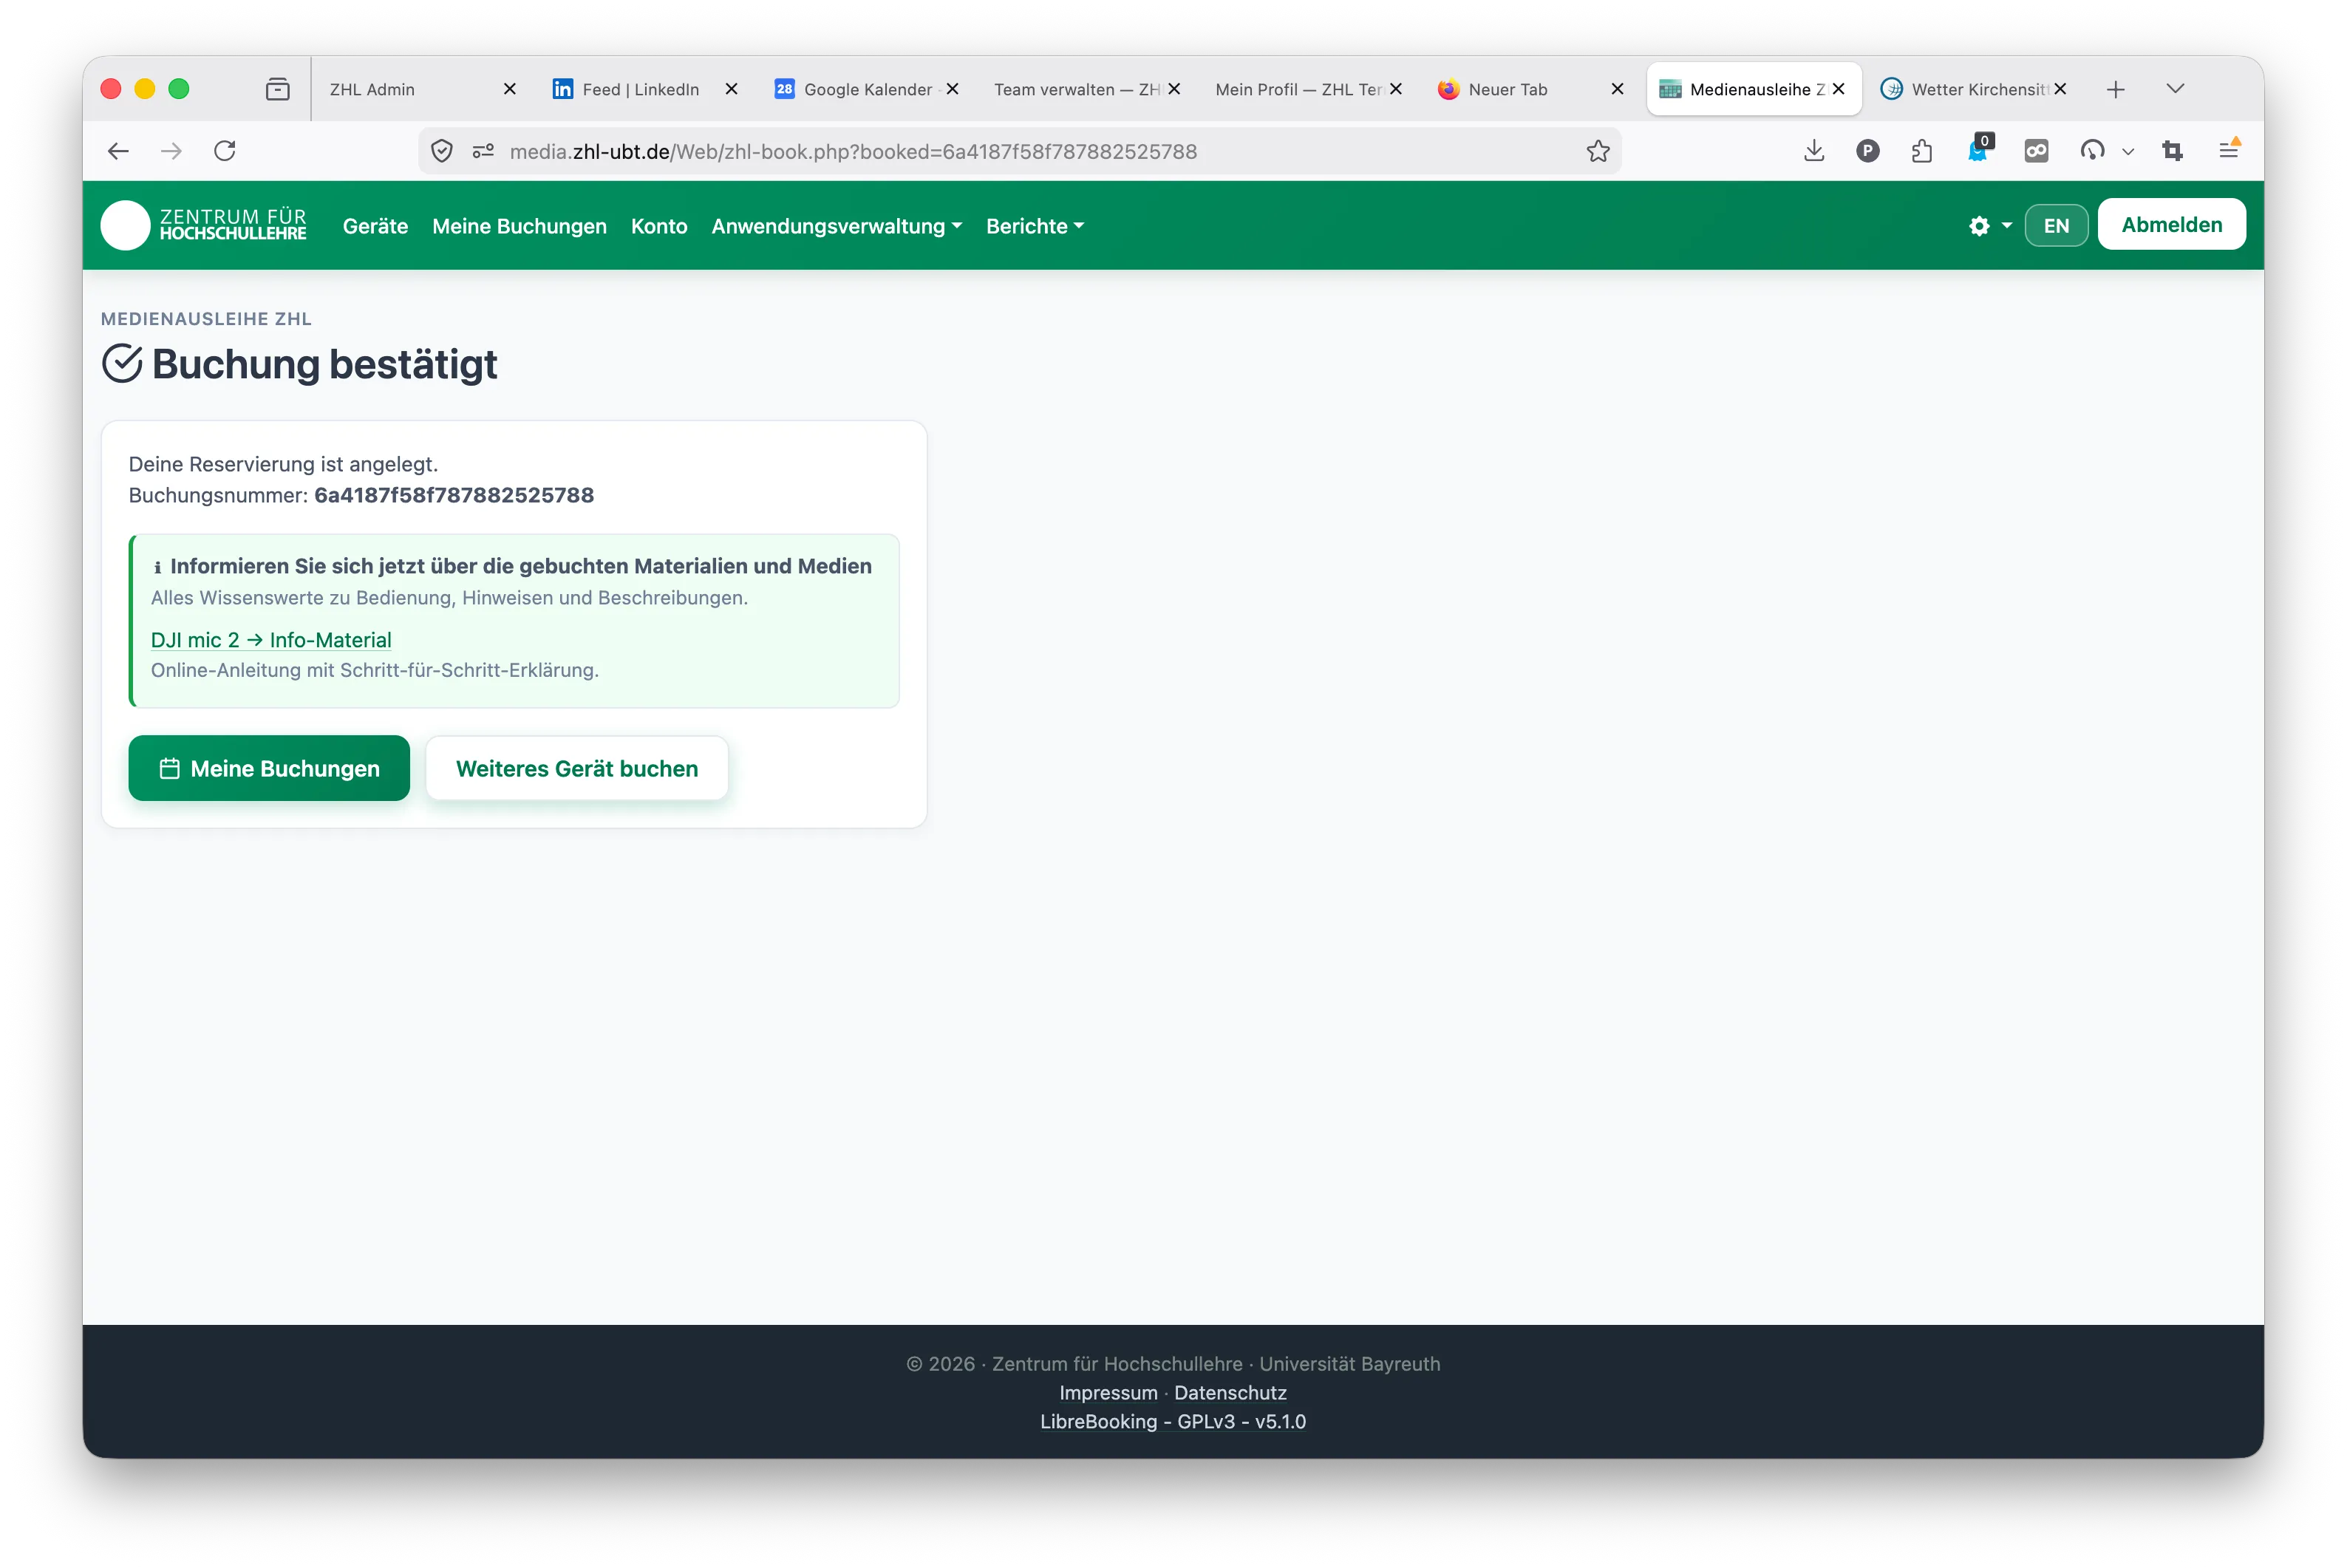Close the Google Kalender tab

pos(952,89)
